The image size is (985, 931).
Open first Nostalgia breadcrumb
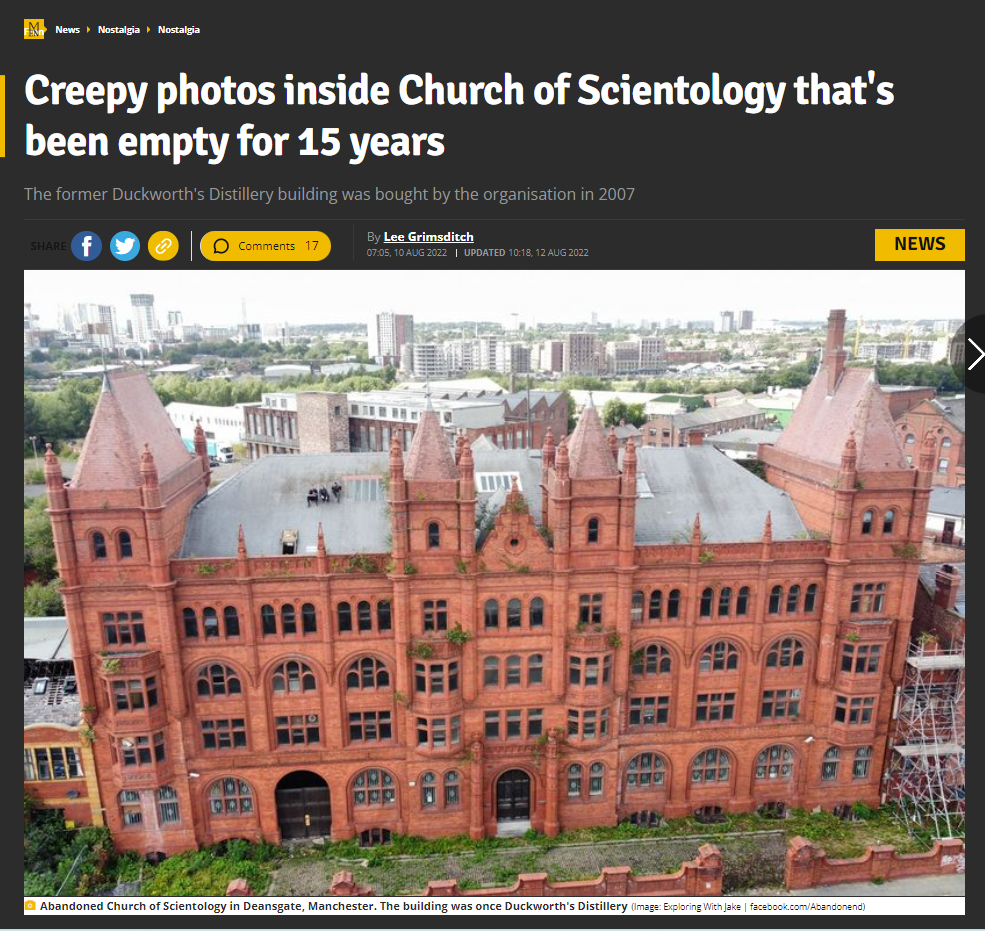[x=119, y=30]
